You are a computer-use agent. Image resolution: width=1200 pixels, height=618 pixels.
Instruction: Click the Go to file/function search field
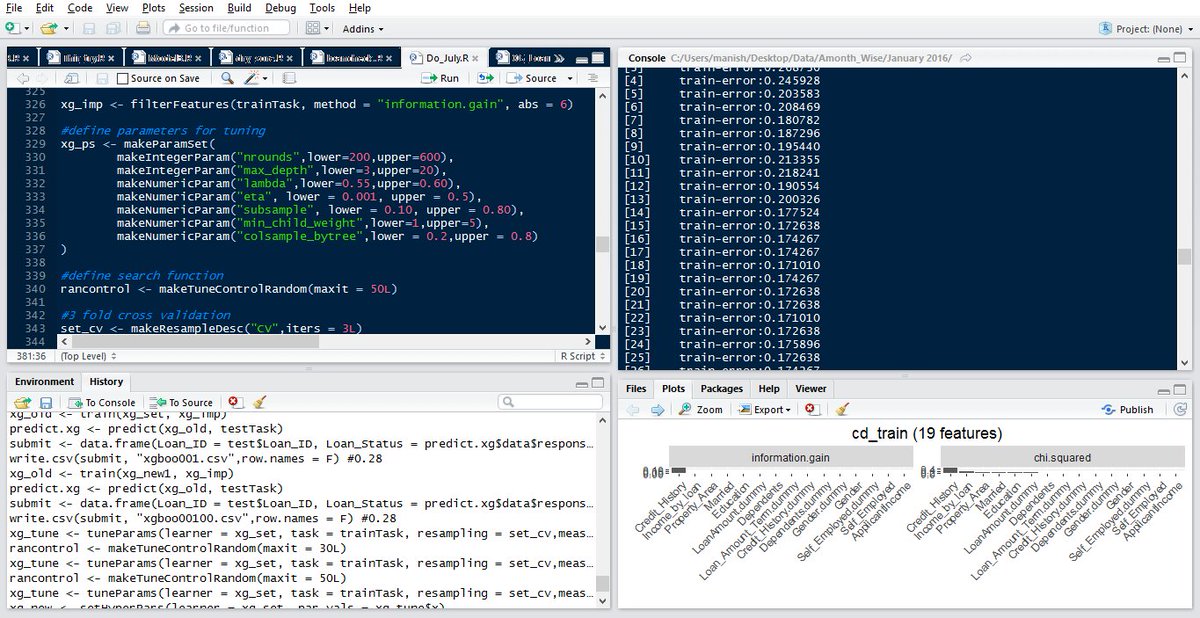[224, 28]
